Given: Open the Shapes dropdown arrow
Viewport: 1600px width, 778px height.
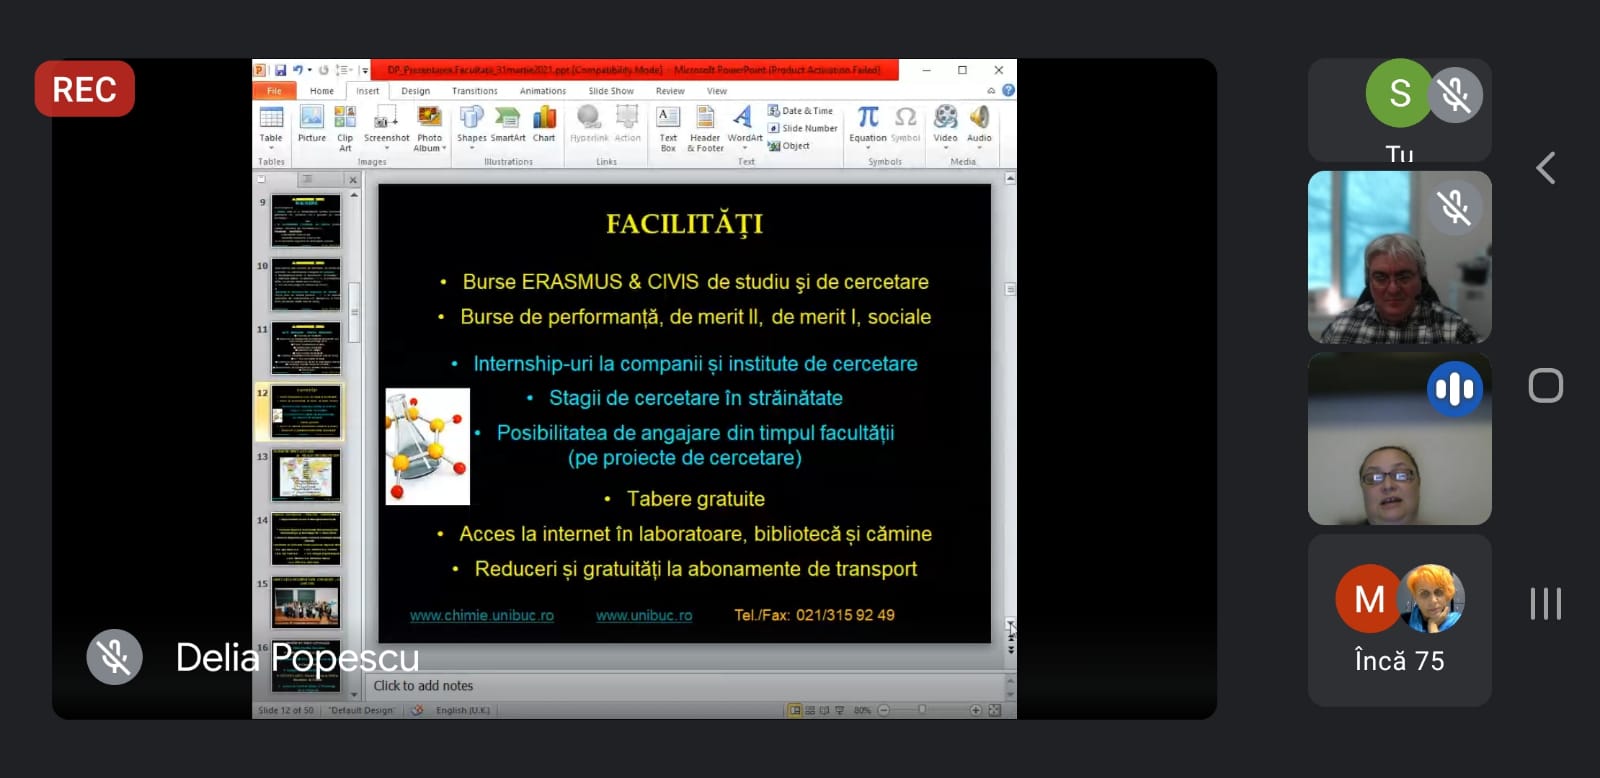Looking at the screenshot, I should [471, 148].
